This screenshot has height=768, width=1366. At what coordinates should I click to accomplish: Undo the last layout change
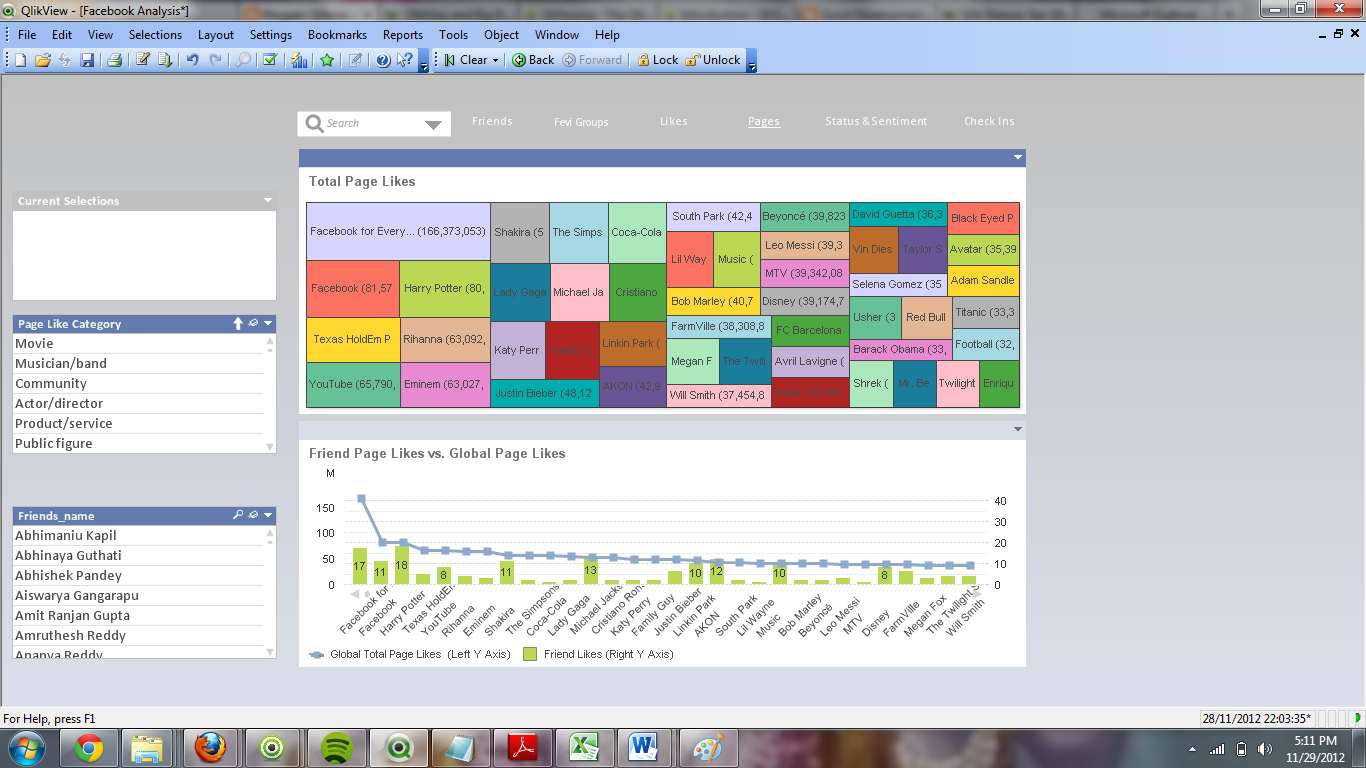pyautogui.click(x=192, y=60)
